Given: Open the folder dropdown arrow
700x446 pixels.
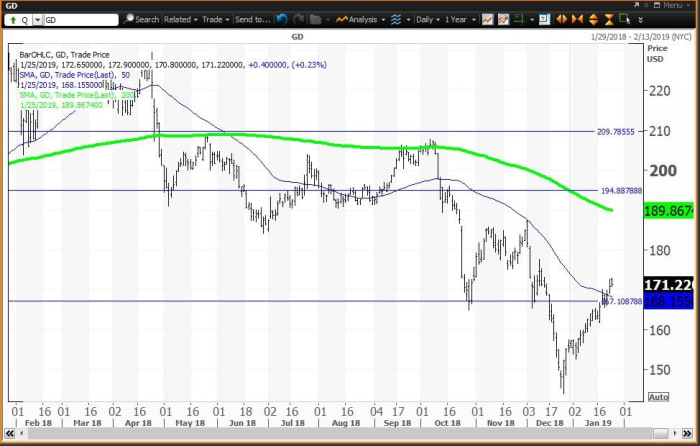Looking at the screenshot, I should click(x=328, y=20).
